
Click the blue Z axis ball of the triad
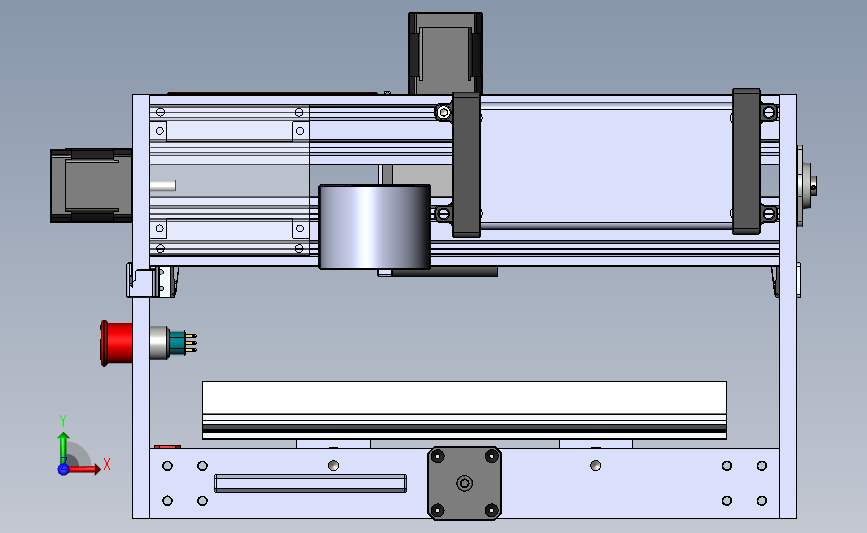pyautogui.click(x=63, y=469)
